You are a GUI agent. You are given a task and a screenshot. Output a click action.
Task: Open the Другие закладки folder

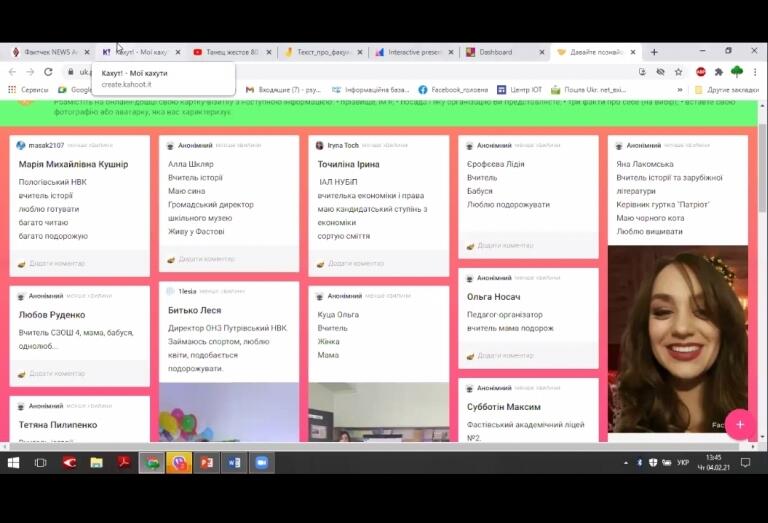point(727,90)
